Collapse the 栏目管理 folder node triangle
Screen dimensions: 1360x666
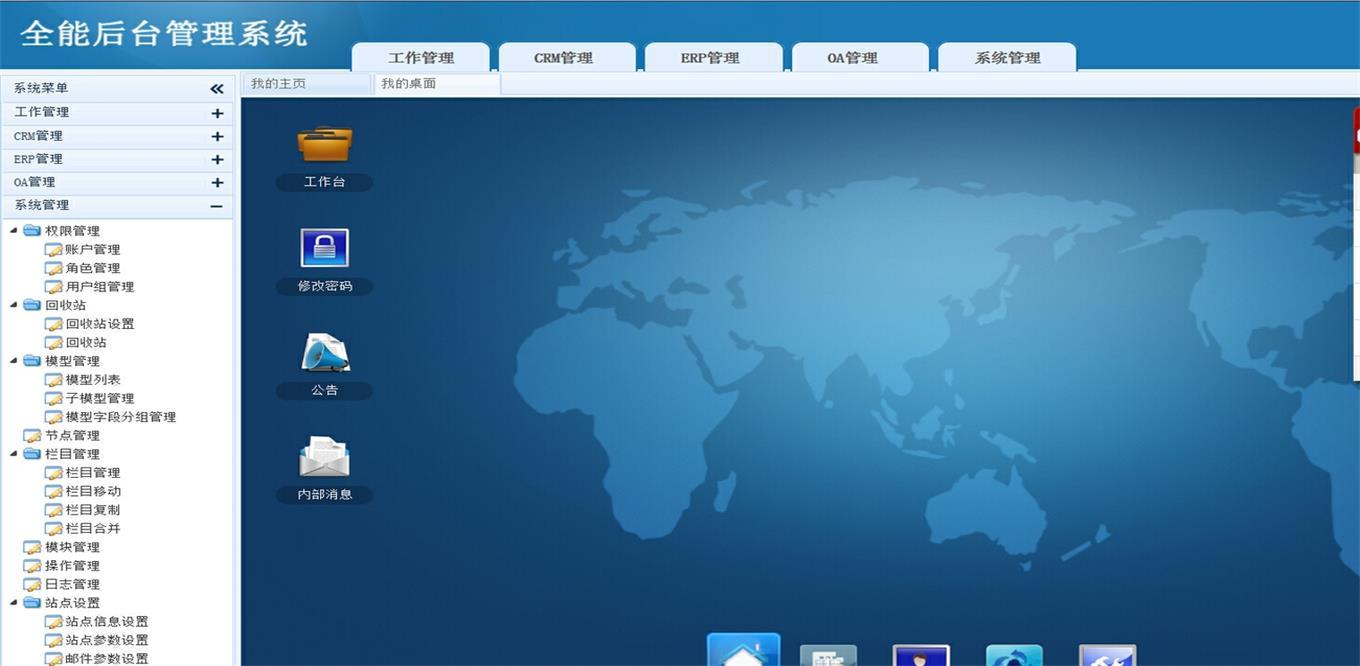click(x=14, y=454)
